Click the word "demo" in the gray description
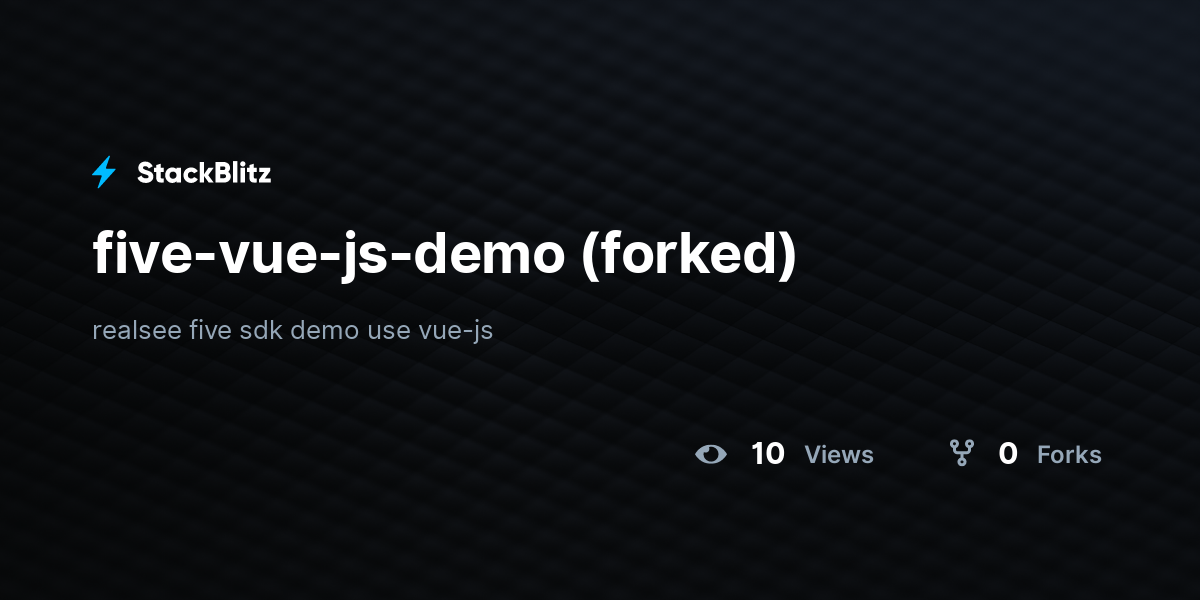 point(325,330)
